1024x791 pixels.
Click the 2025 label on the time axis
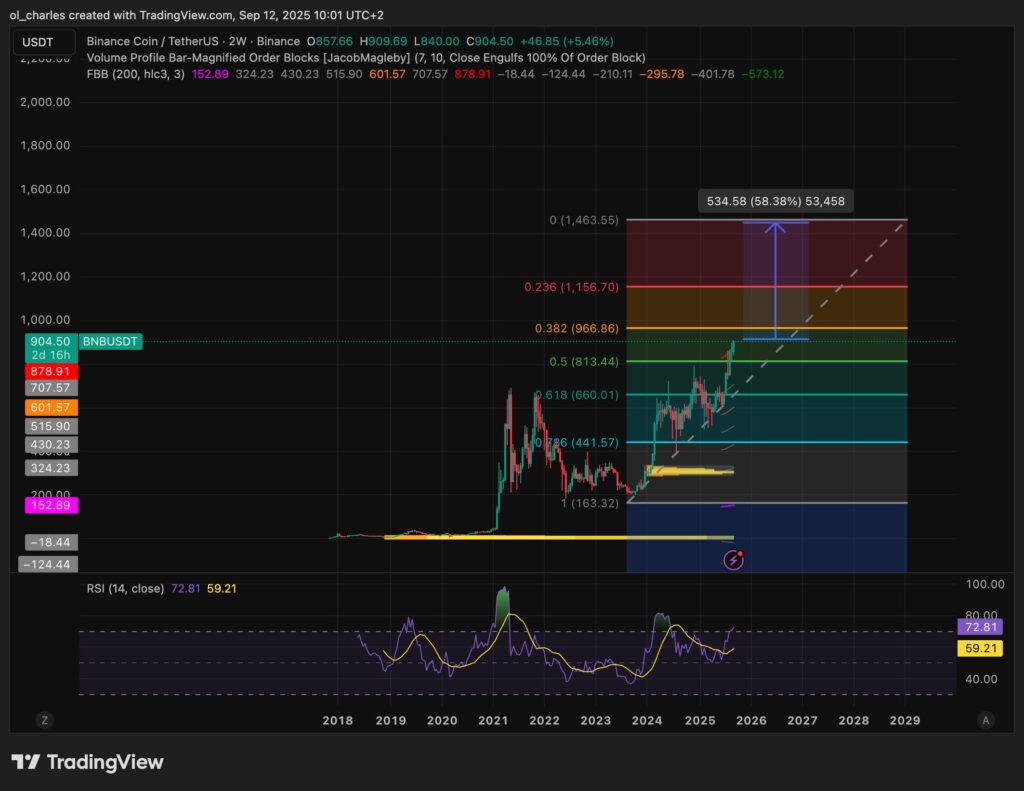[699, 719]
